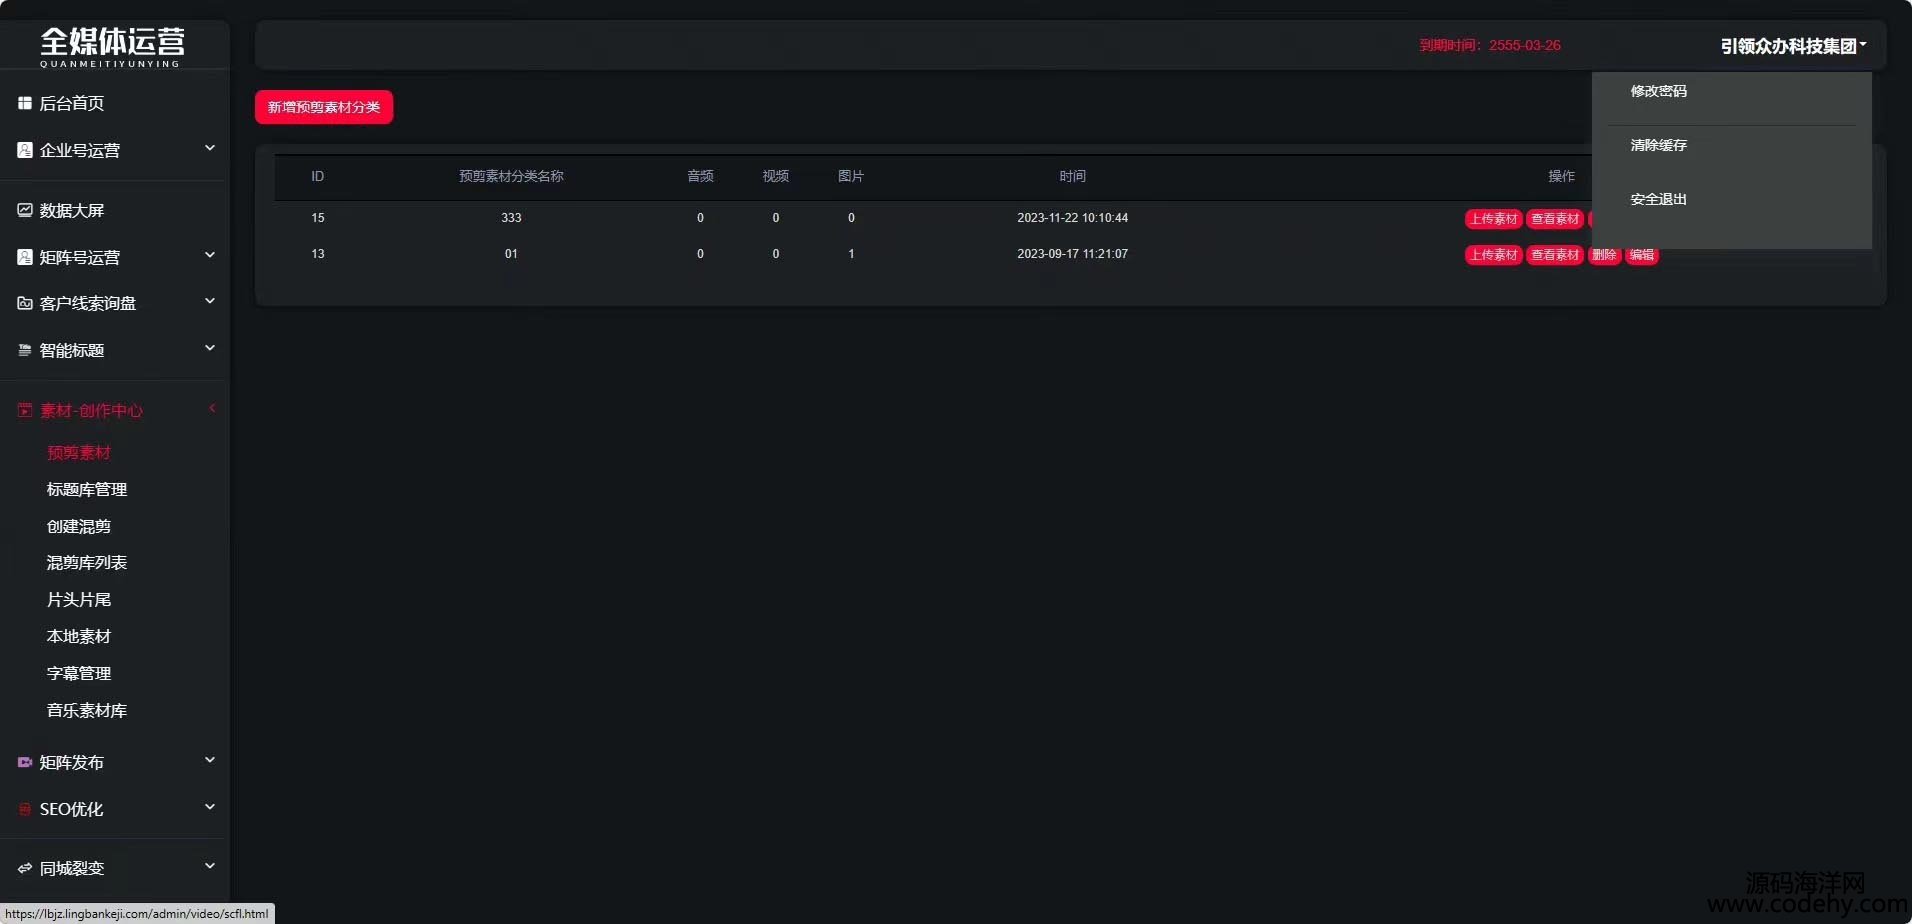Click the 新增预剪素材分类 button
This screenshot has height=924, width=1912.
tap(324, 107)
